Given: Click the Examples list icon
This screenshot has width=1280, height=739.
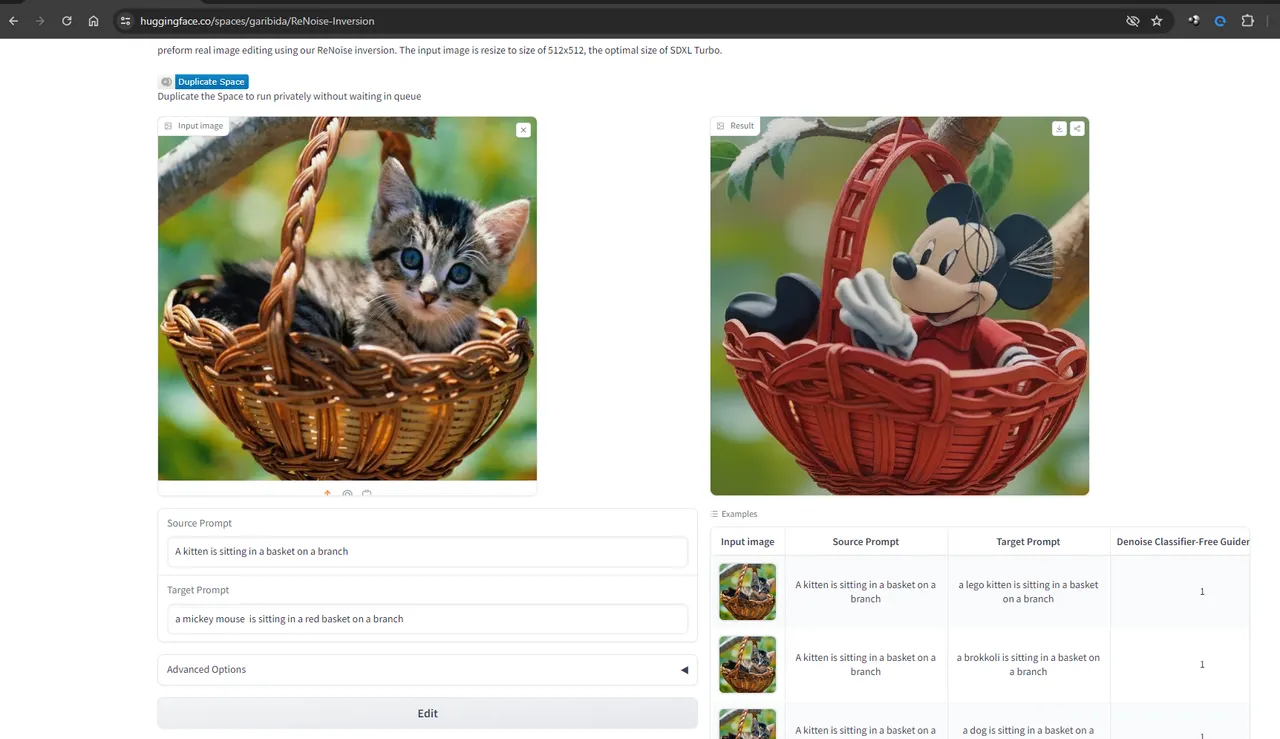Looking at the screenshot, I should (x=715, y=514).
